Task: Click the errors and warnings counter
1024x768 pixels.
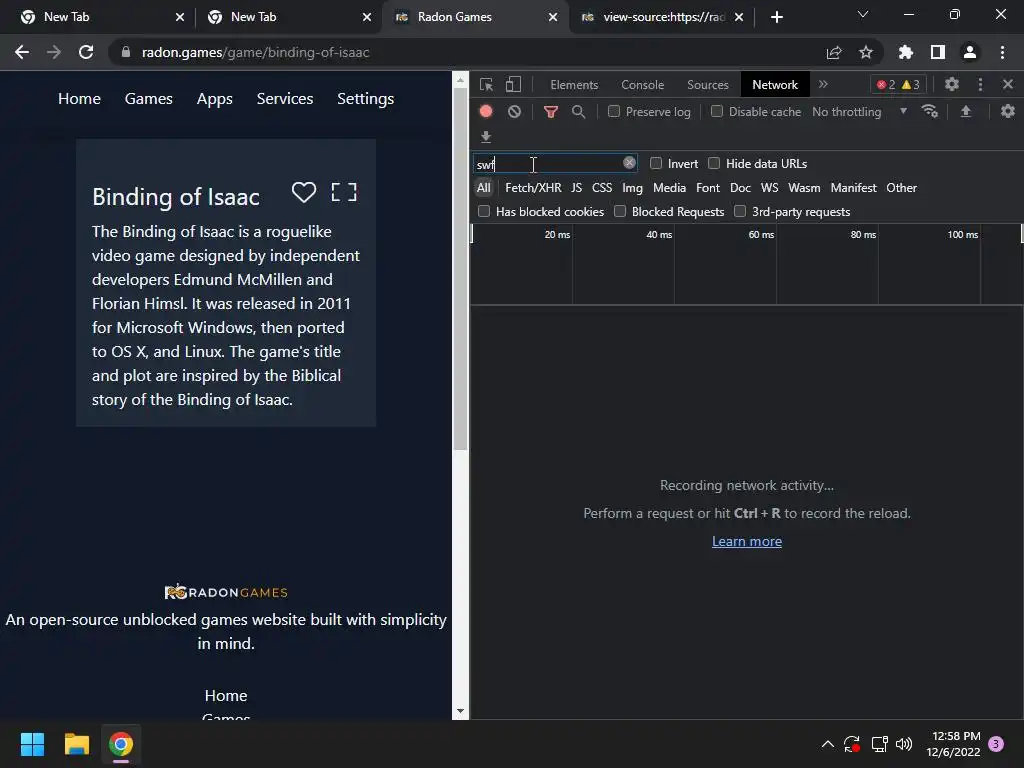Action: (899, 84)
